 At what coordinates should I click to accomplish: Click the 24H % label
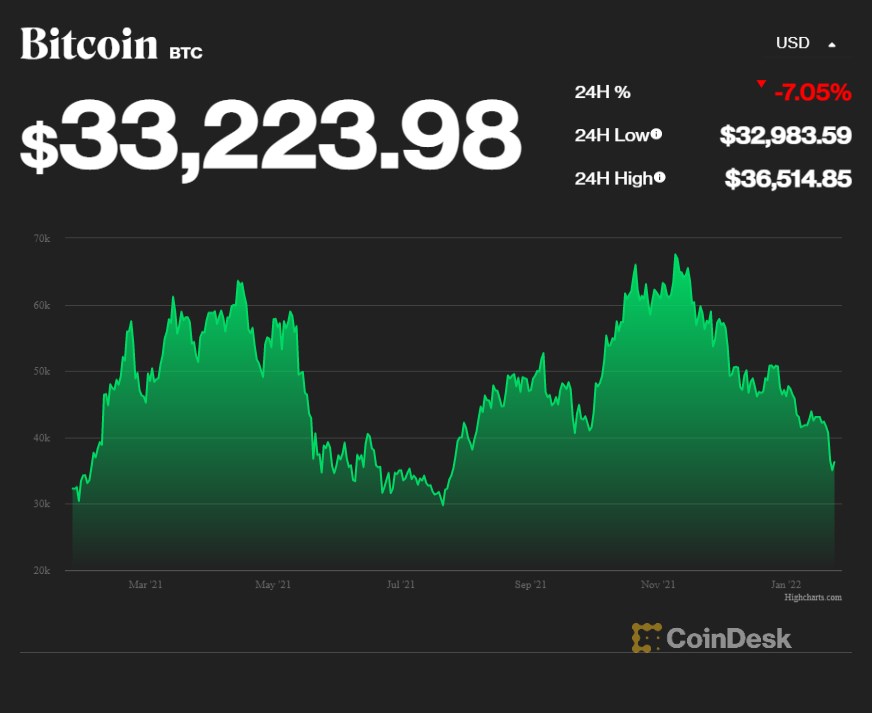pyautogui.click(x=602, y=92)
